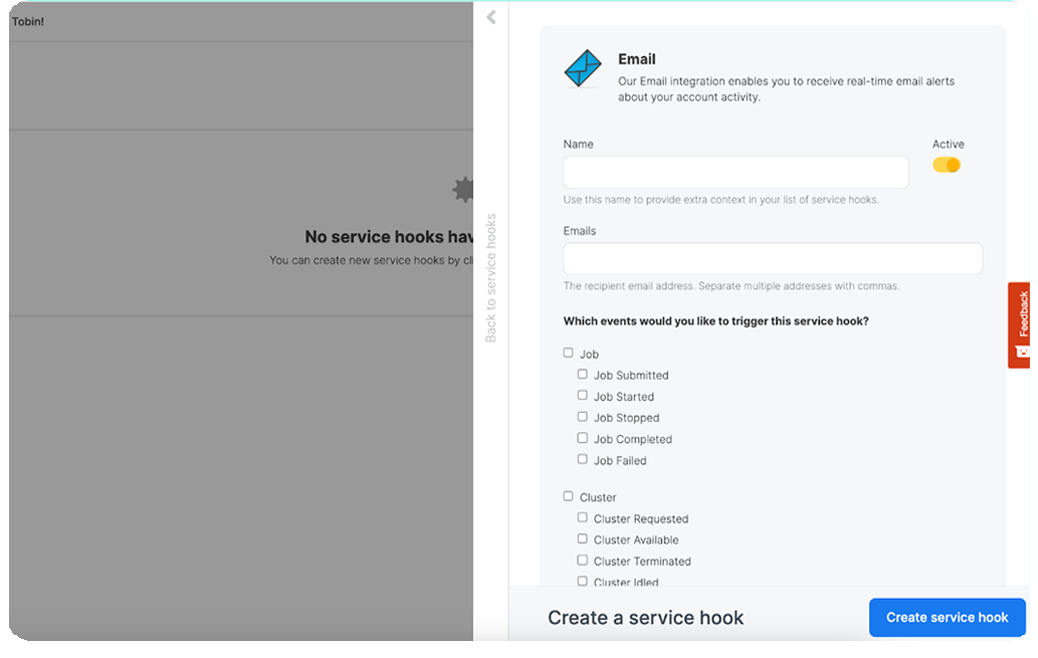Enable the Job Submitted checkbox

tap(583, 374)
